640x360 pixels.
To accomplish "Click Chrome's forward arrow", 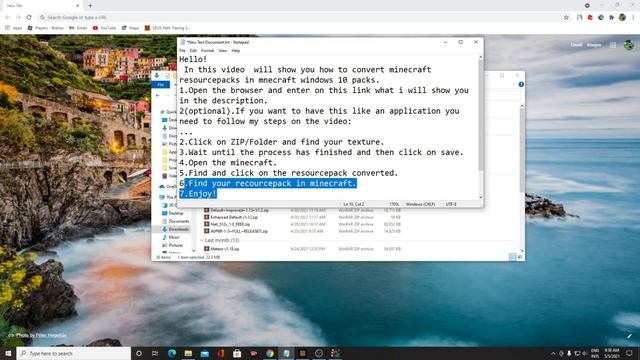I will point(18,18).
